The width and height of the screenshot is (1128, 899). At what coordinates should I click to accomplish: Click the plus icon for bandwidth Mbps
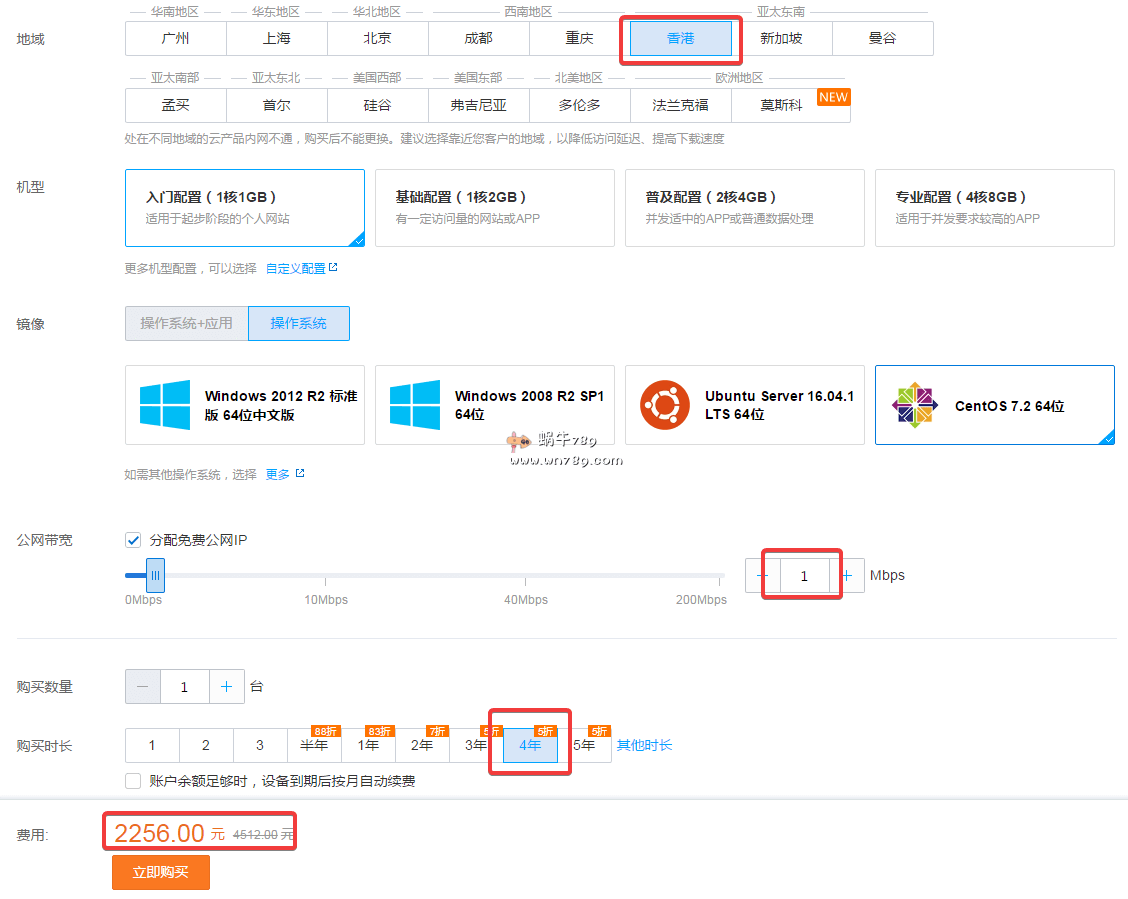[x=847, y=575]
